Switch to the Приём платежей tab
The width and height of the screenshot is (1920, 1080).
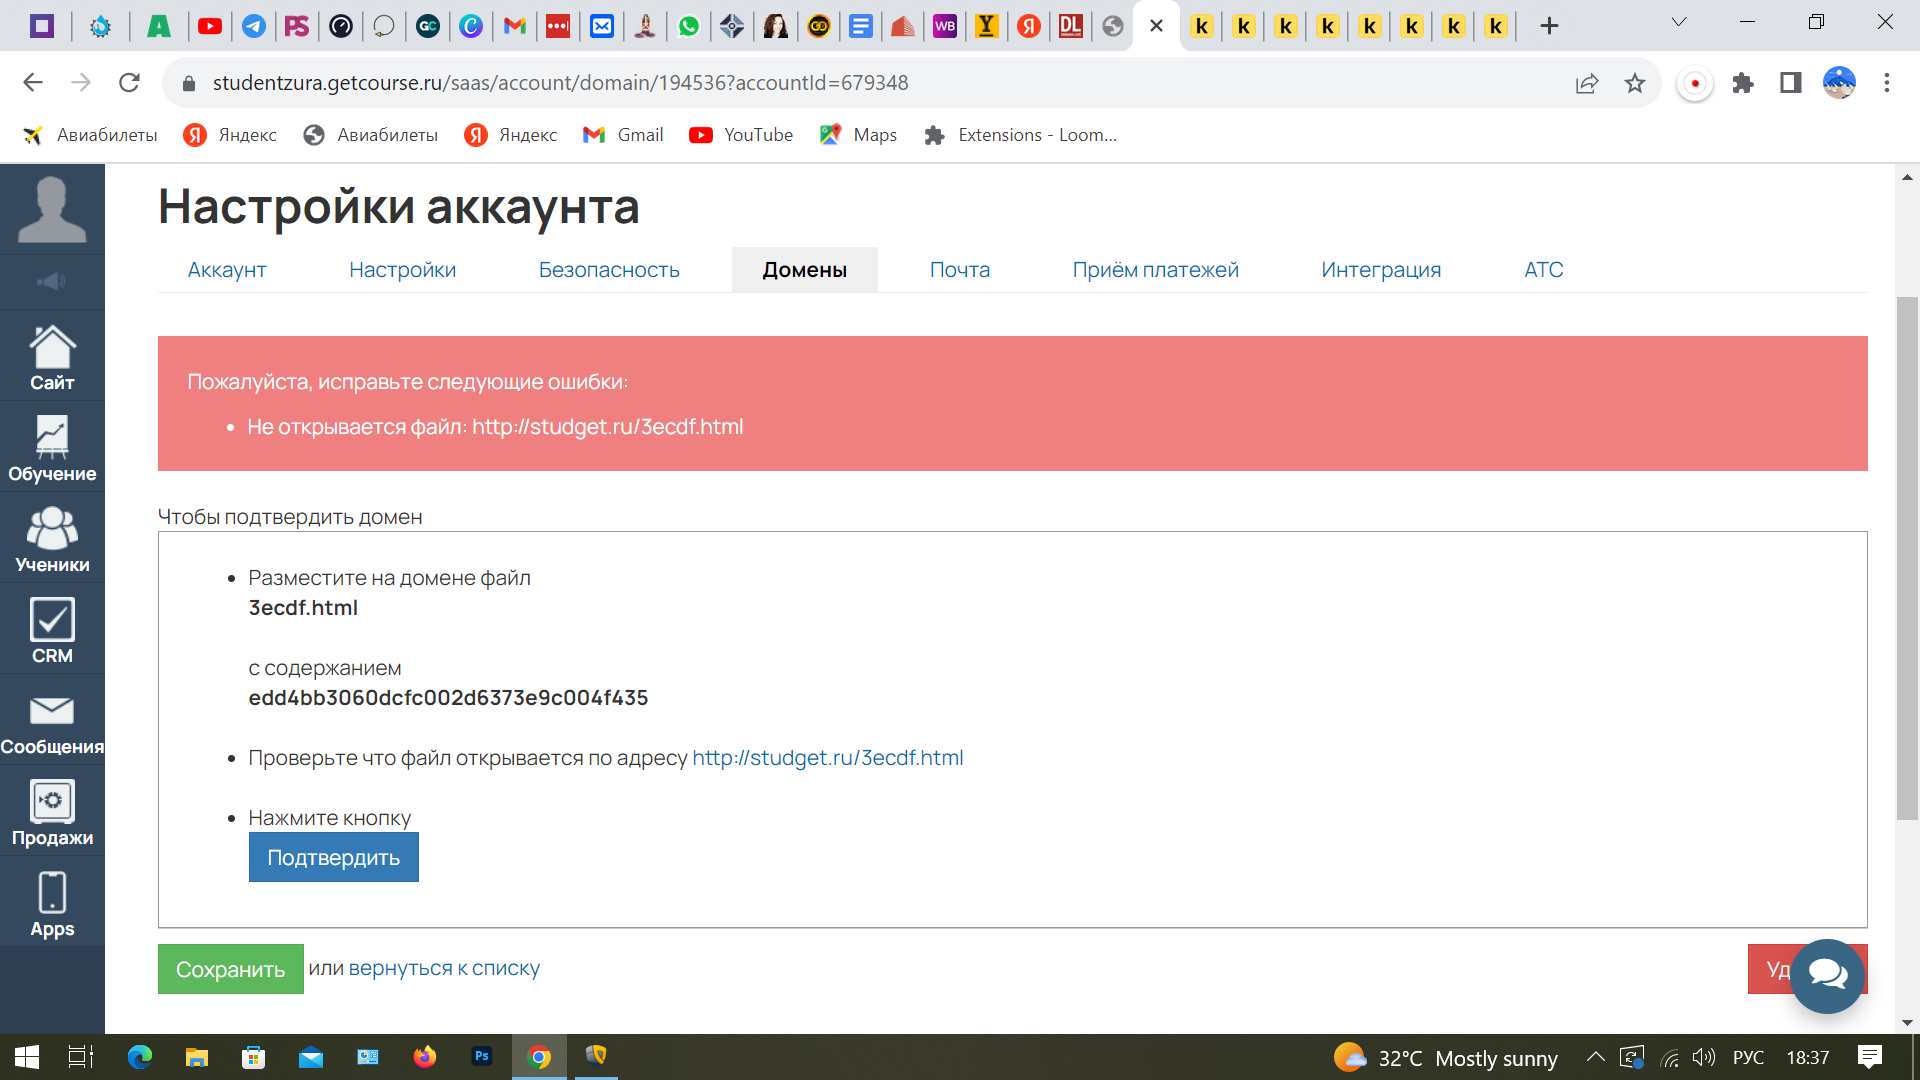tap(1155, 270)
